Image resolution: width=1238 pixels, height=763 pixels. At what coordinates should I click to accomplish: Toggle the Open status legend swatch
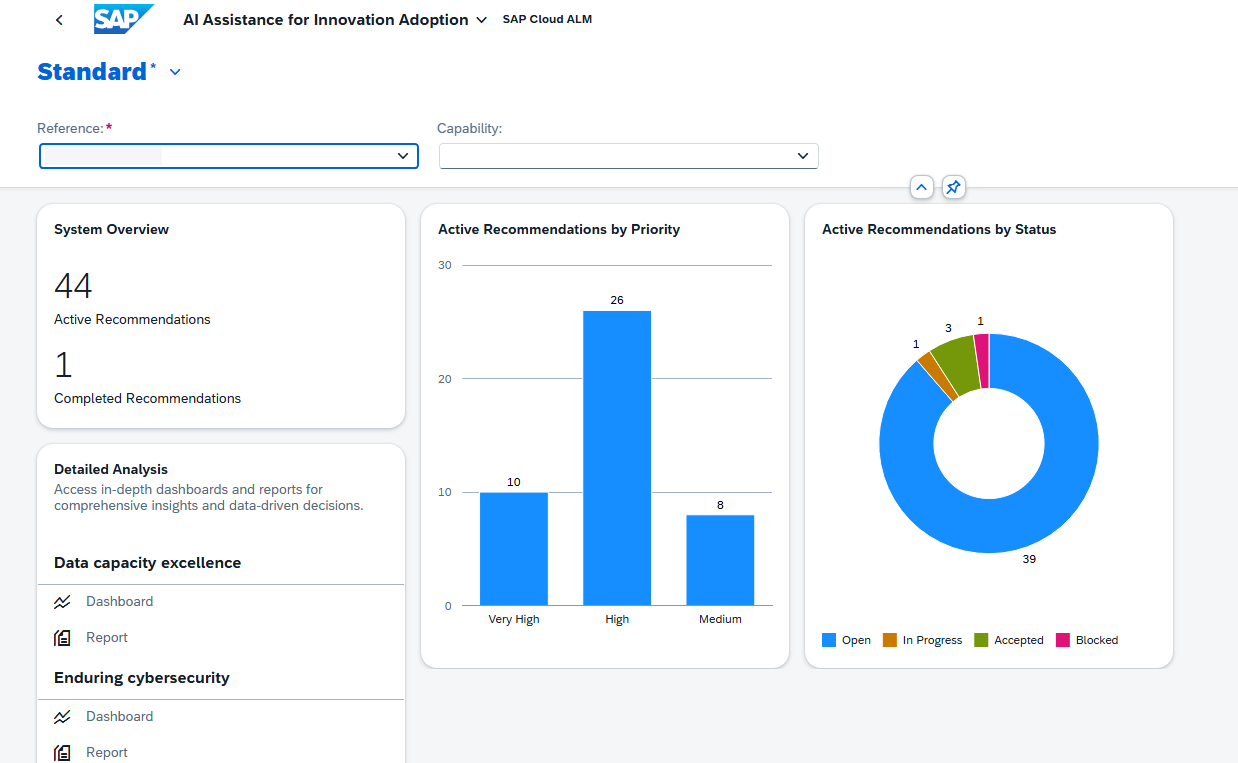pos(829,640)
